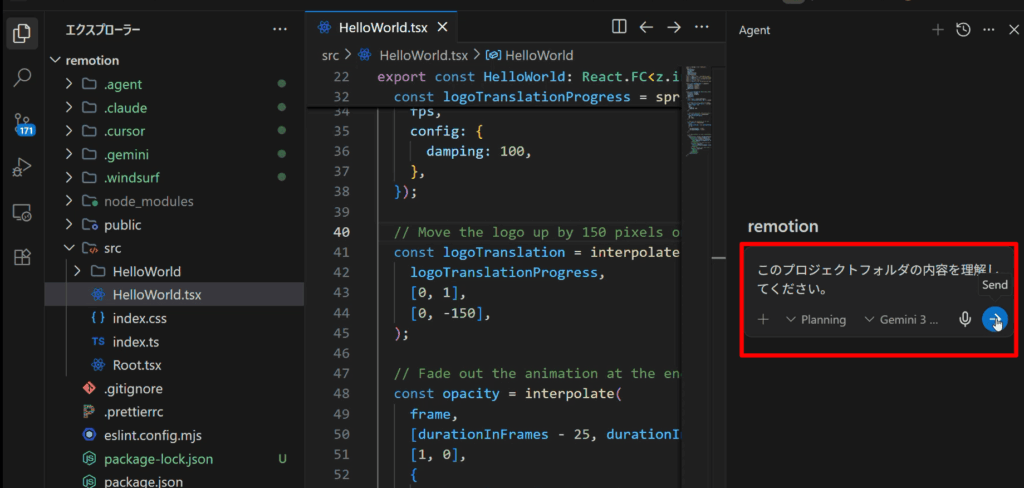Image resolution: width=1024 pixels, height=488 pixels.
Task: Open Run and Debug view
Action: (21, 168)
